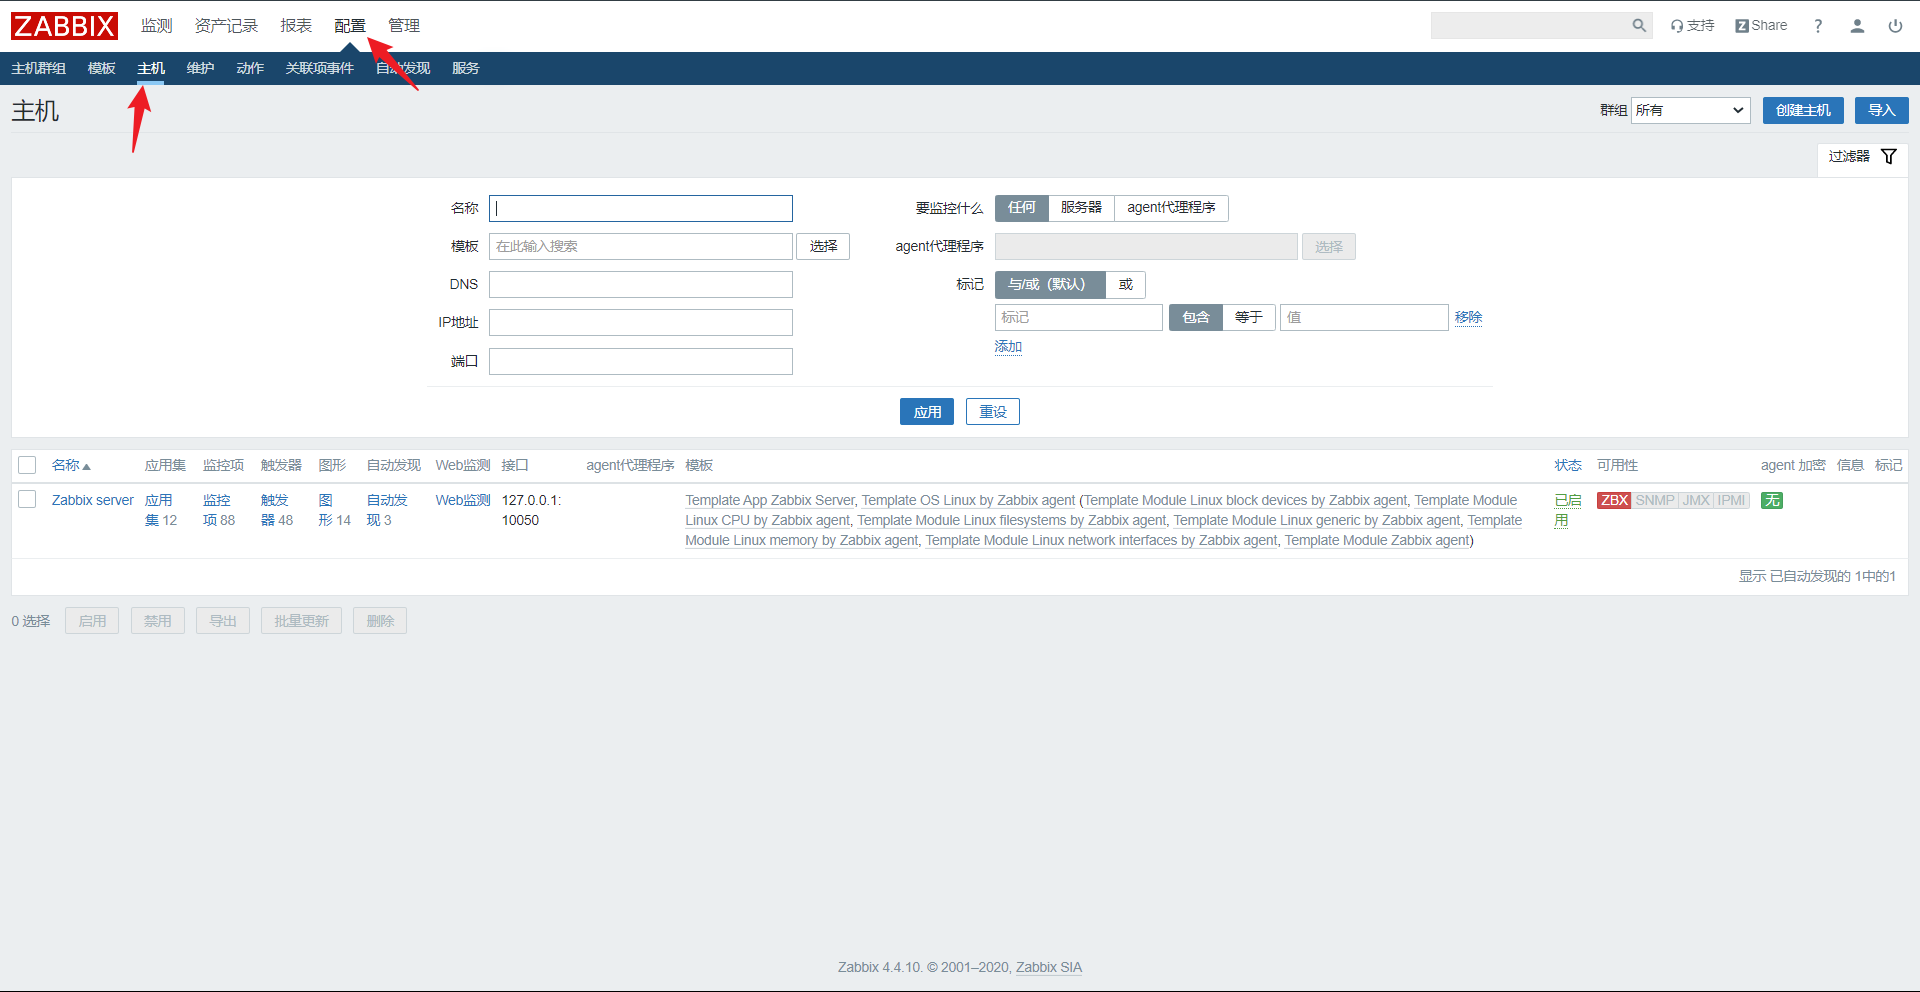Open the 资产记录 top menu
Viewport: 1920px width, 992px height.
point(226,26)
